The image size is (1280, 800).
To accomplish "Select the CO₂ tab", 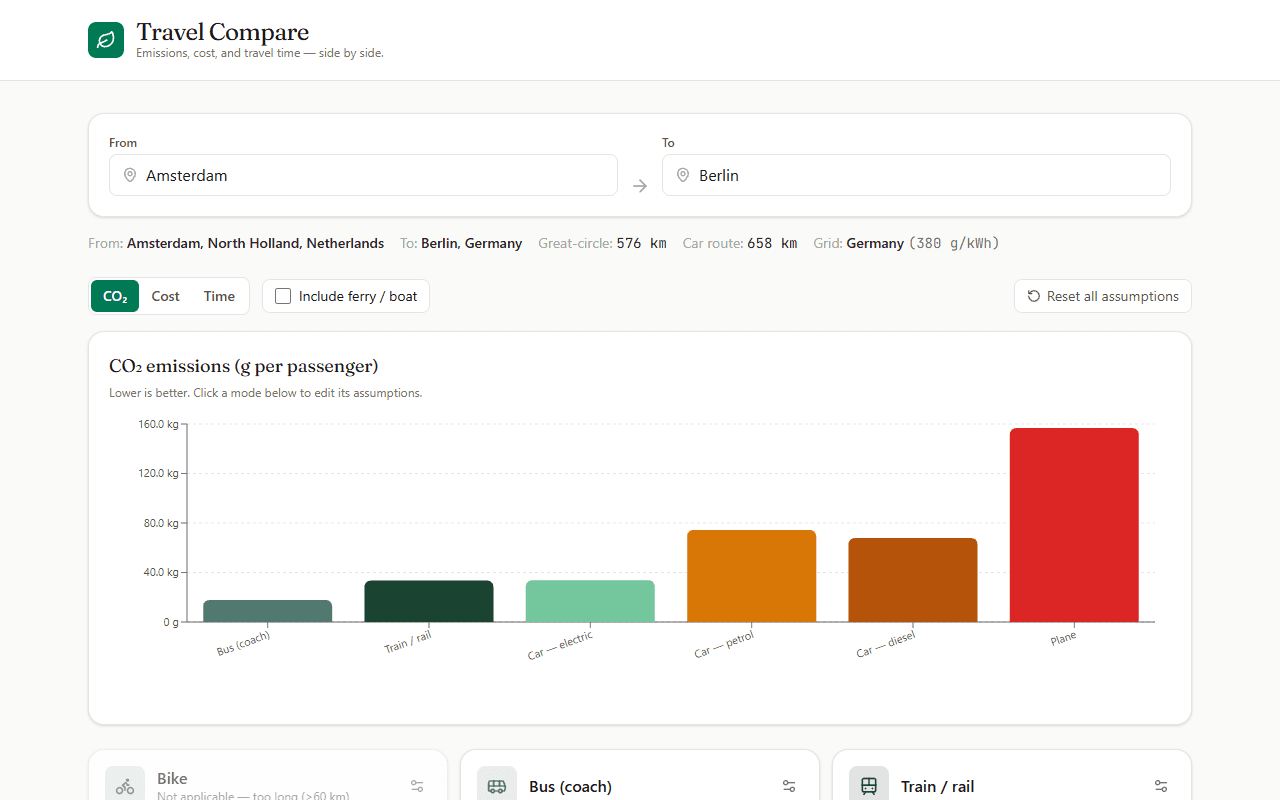I will 115,296.
